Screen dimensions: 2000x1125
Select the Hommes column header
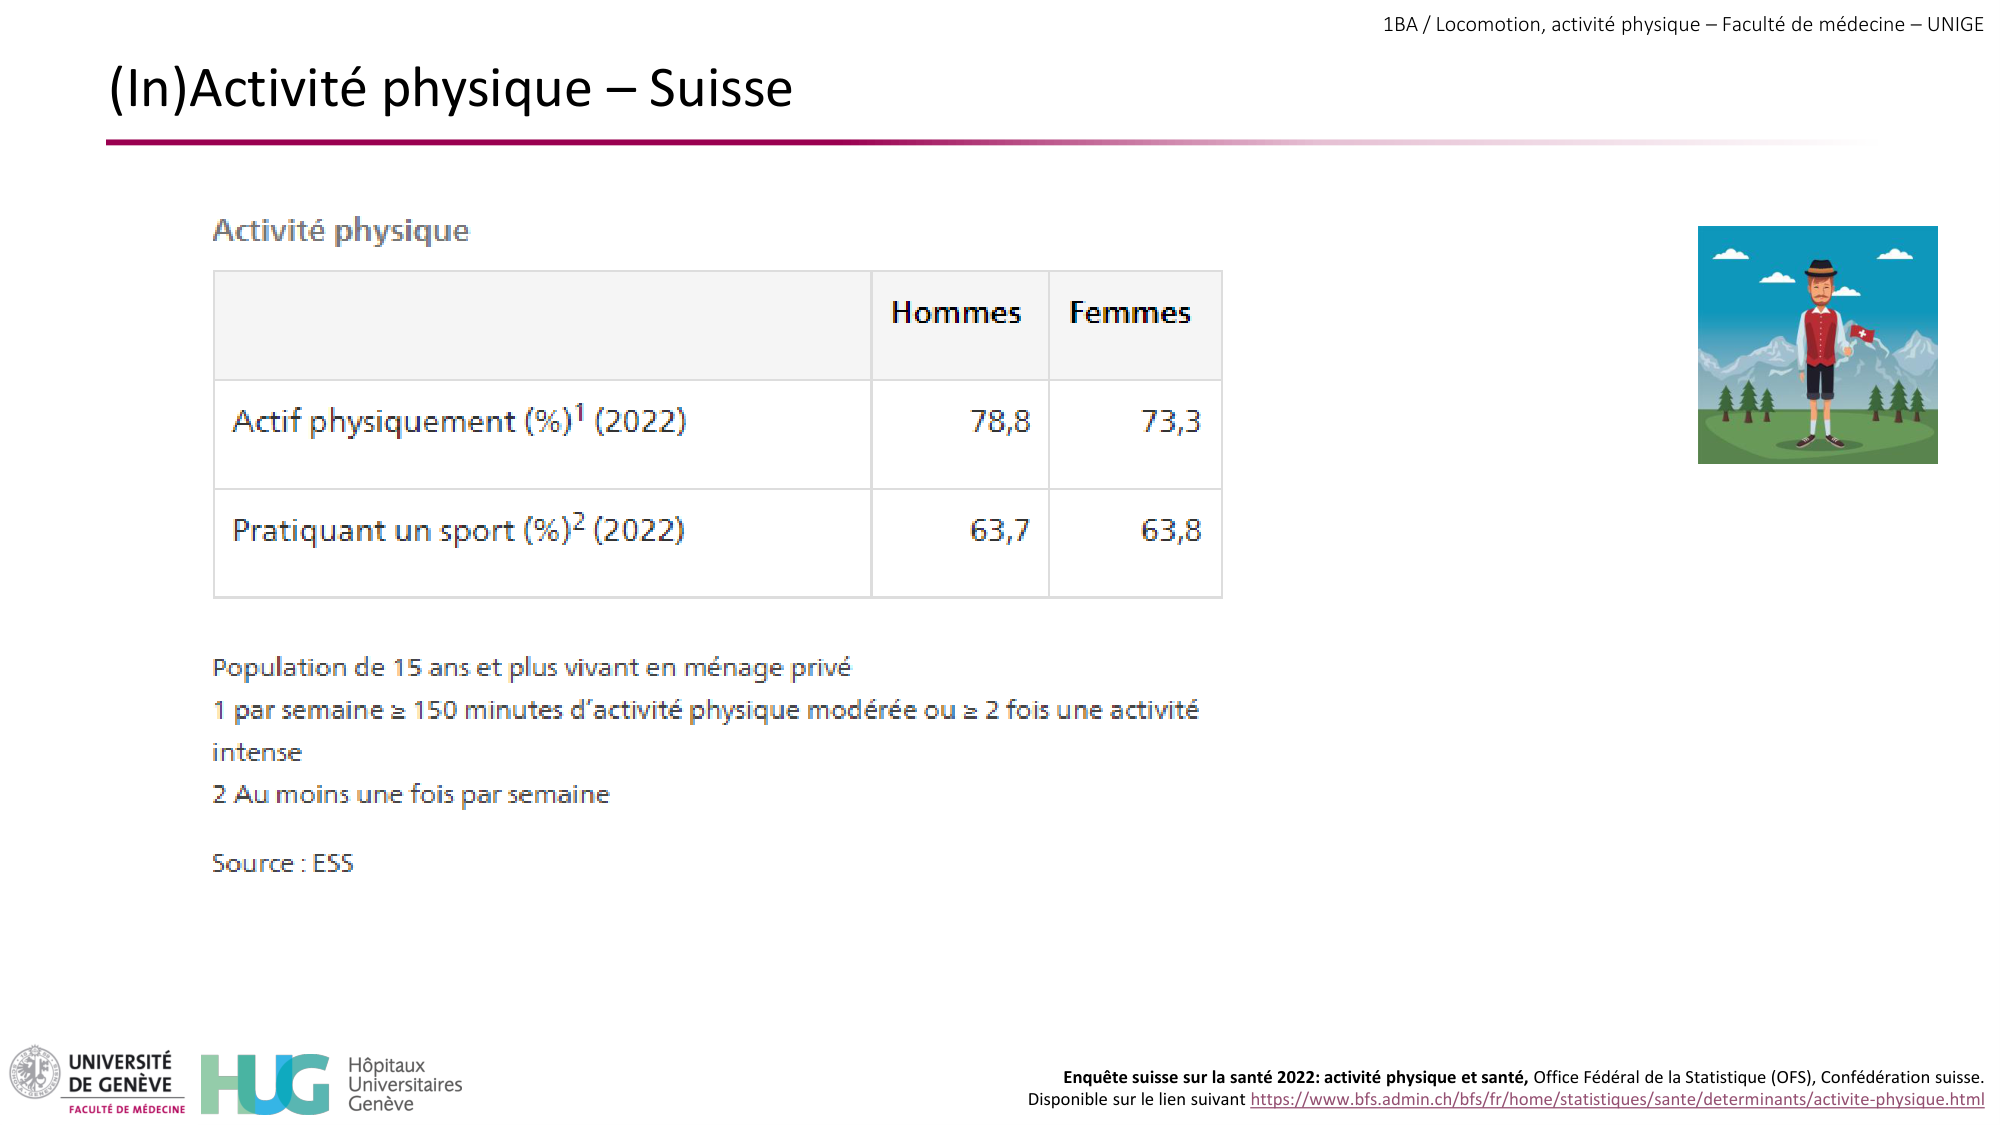(957, 312)
